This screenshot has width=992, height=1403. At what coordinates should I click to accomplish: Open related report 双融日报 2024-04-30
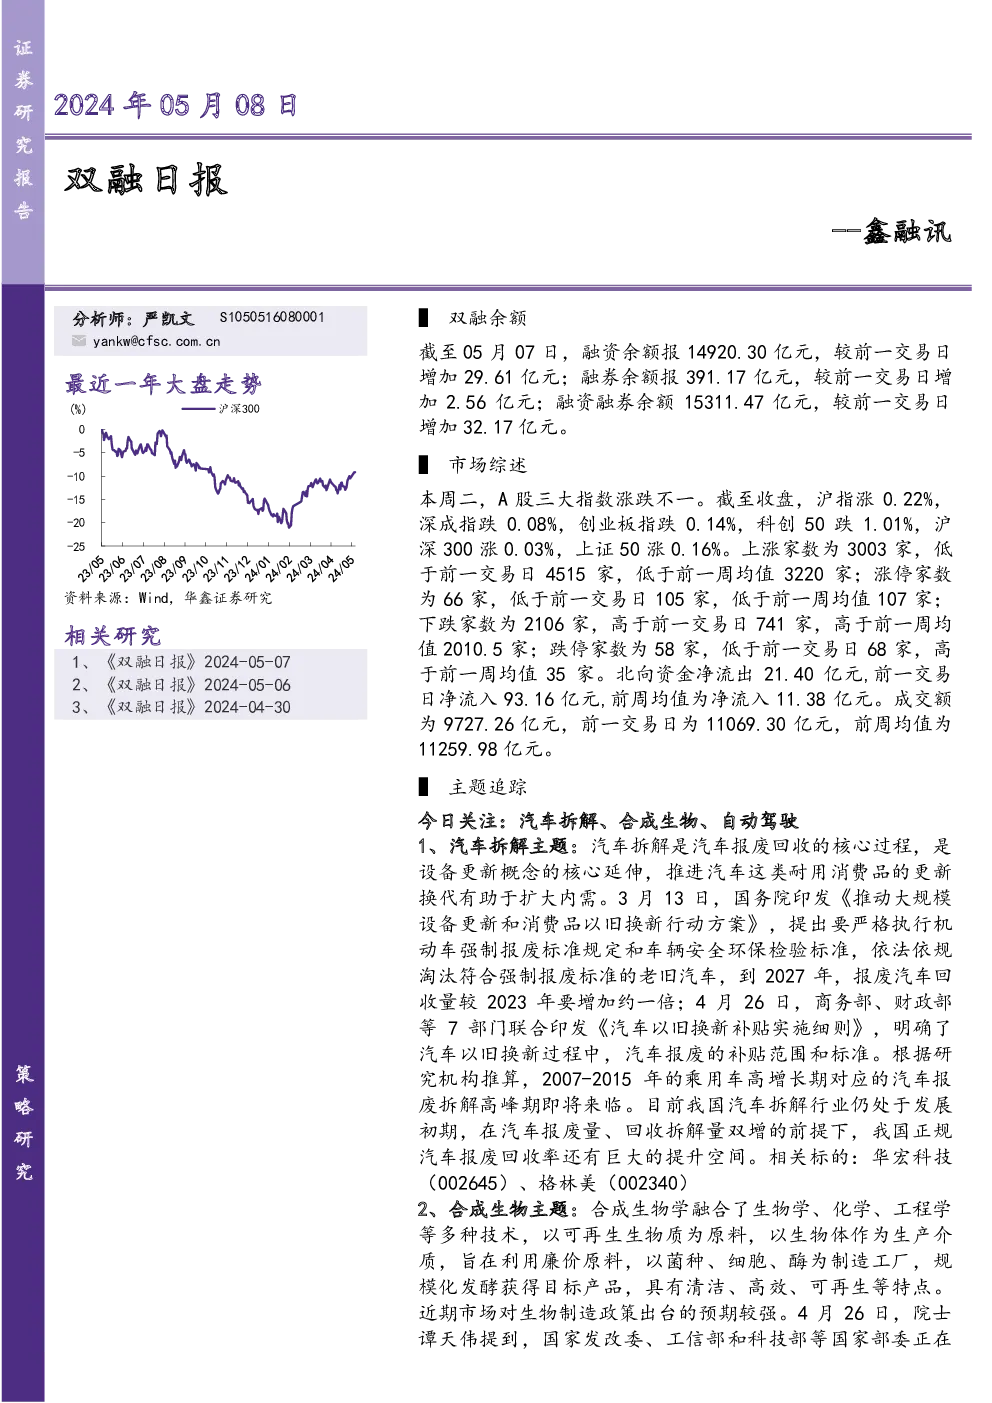[x=181, y=707]
